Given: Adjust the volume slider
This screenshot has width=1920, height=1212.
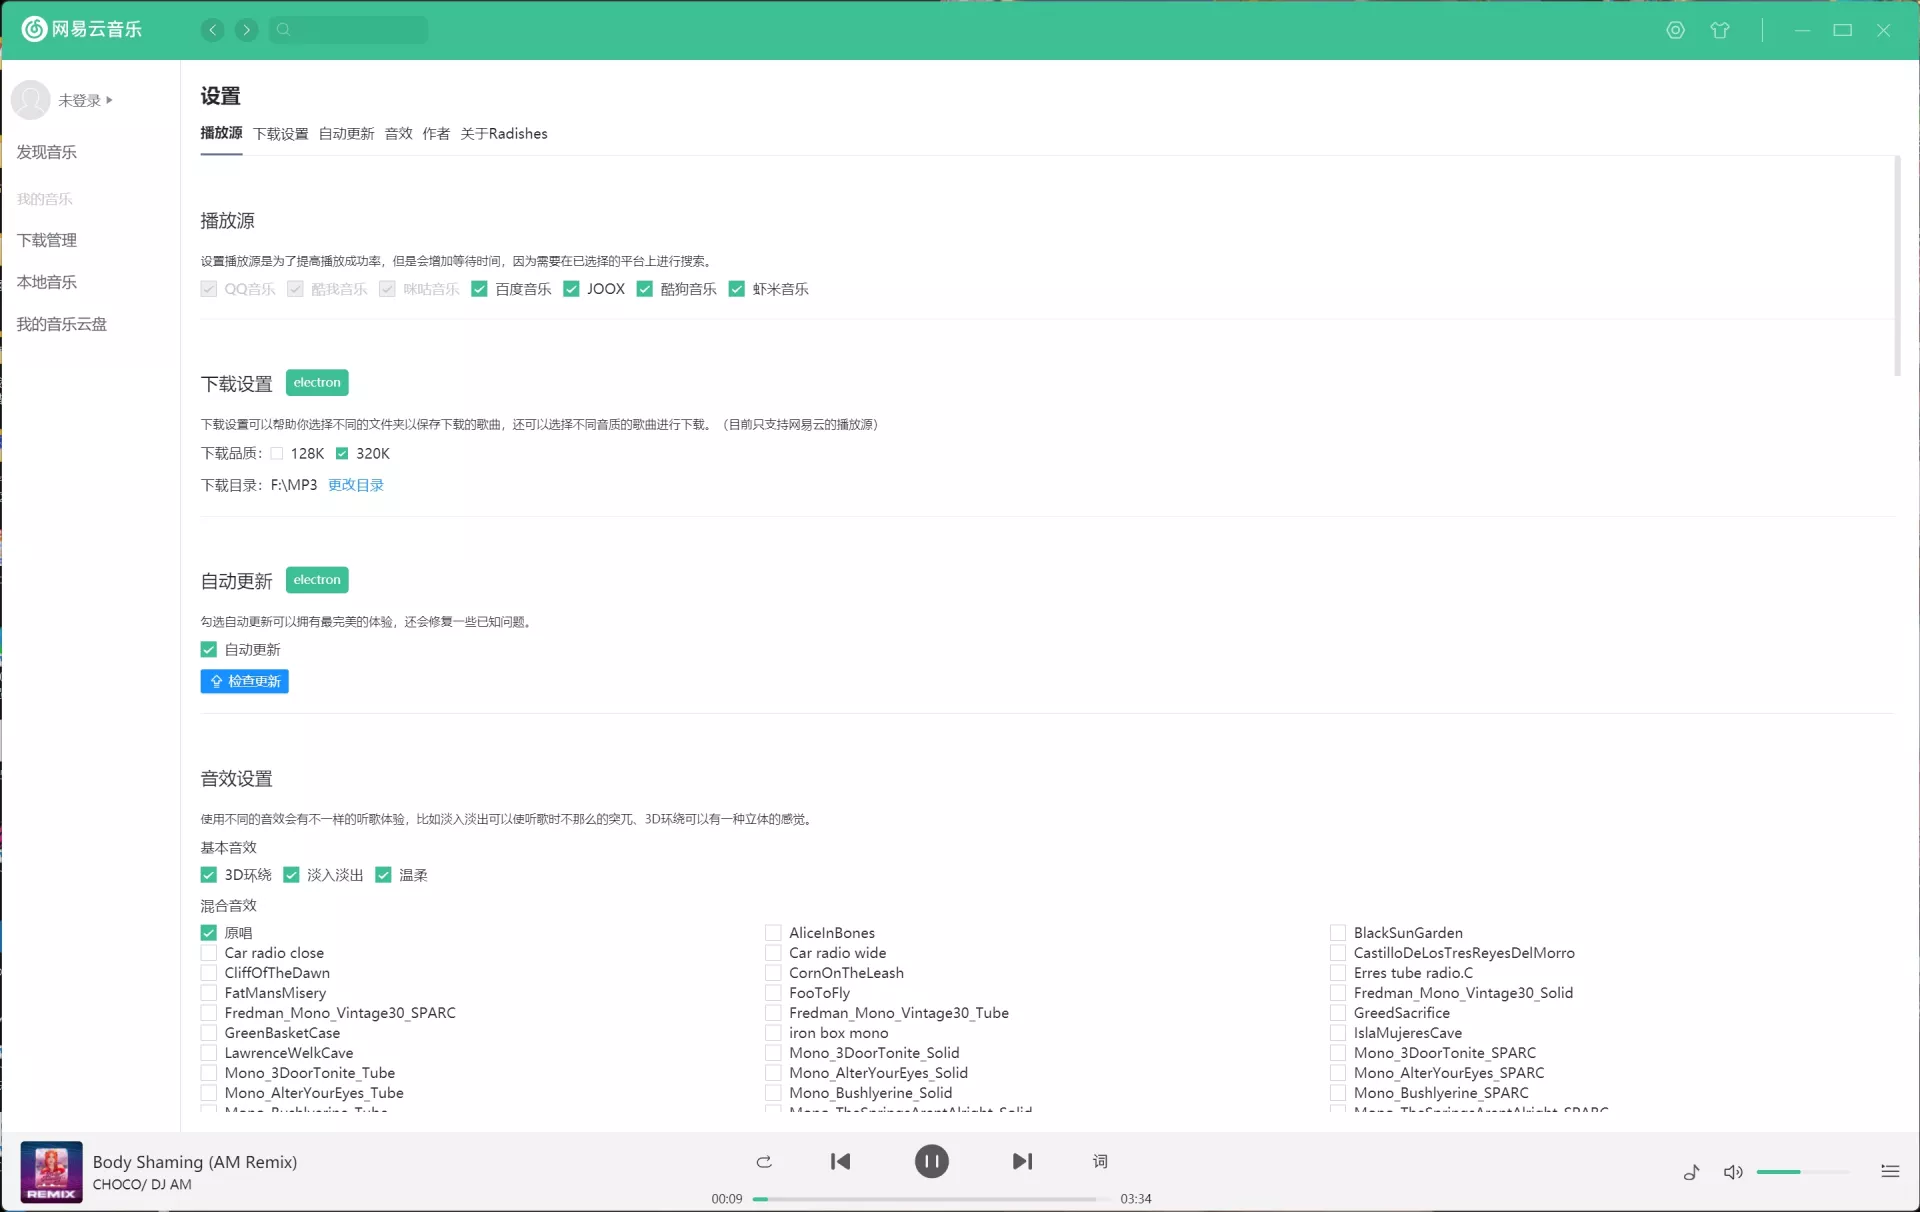Looking at the screenshot, I should [1800, 1171].
